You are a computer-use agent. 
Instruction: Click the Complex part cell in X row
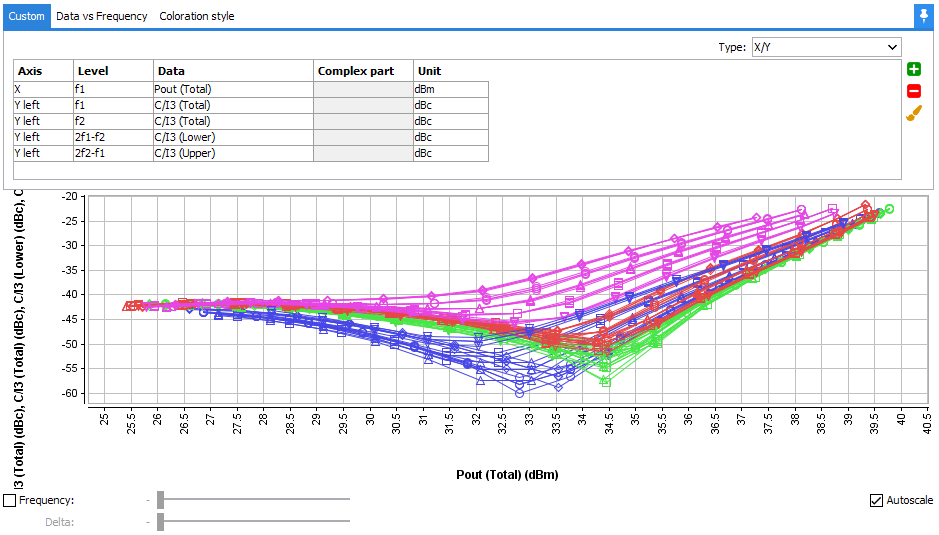point(364,89)
